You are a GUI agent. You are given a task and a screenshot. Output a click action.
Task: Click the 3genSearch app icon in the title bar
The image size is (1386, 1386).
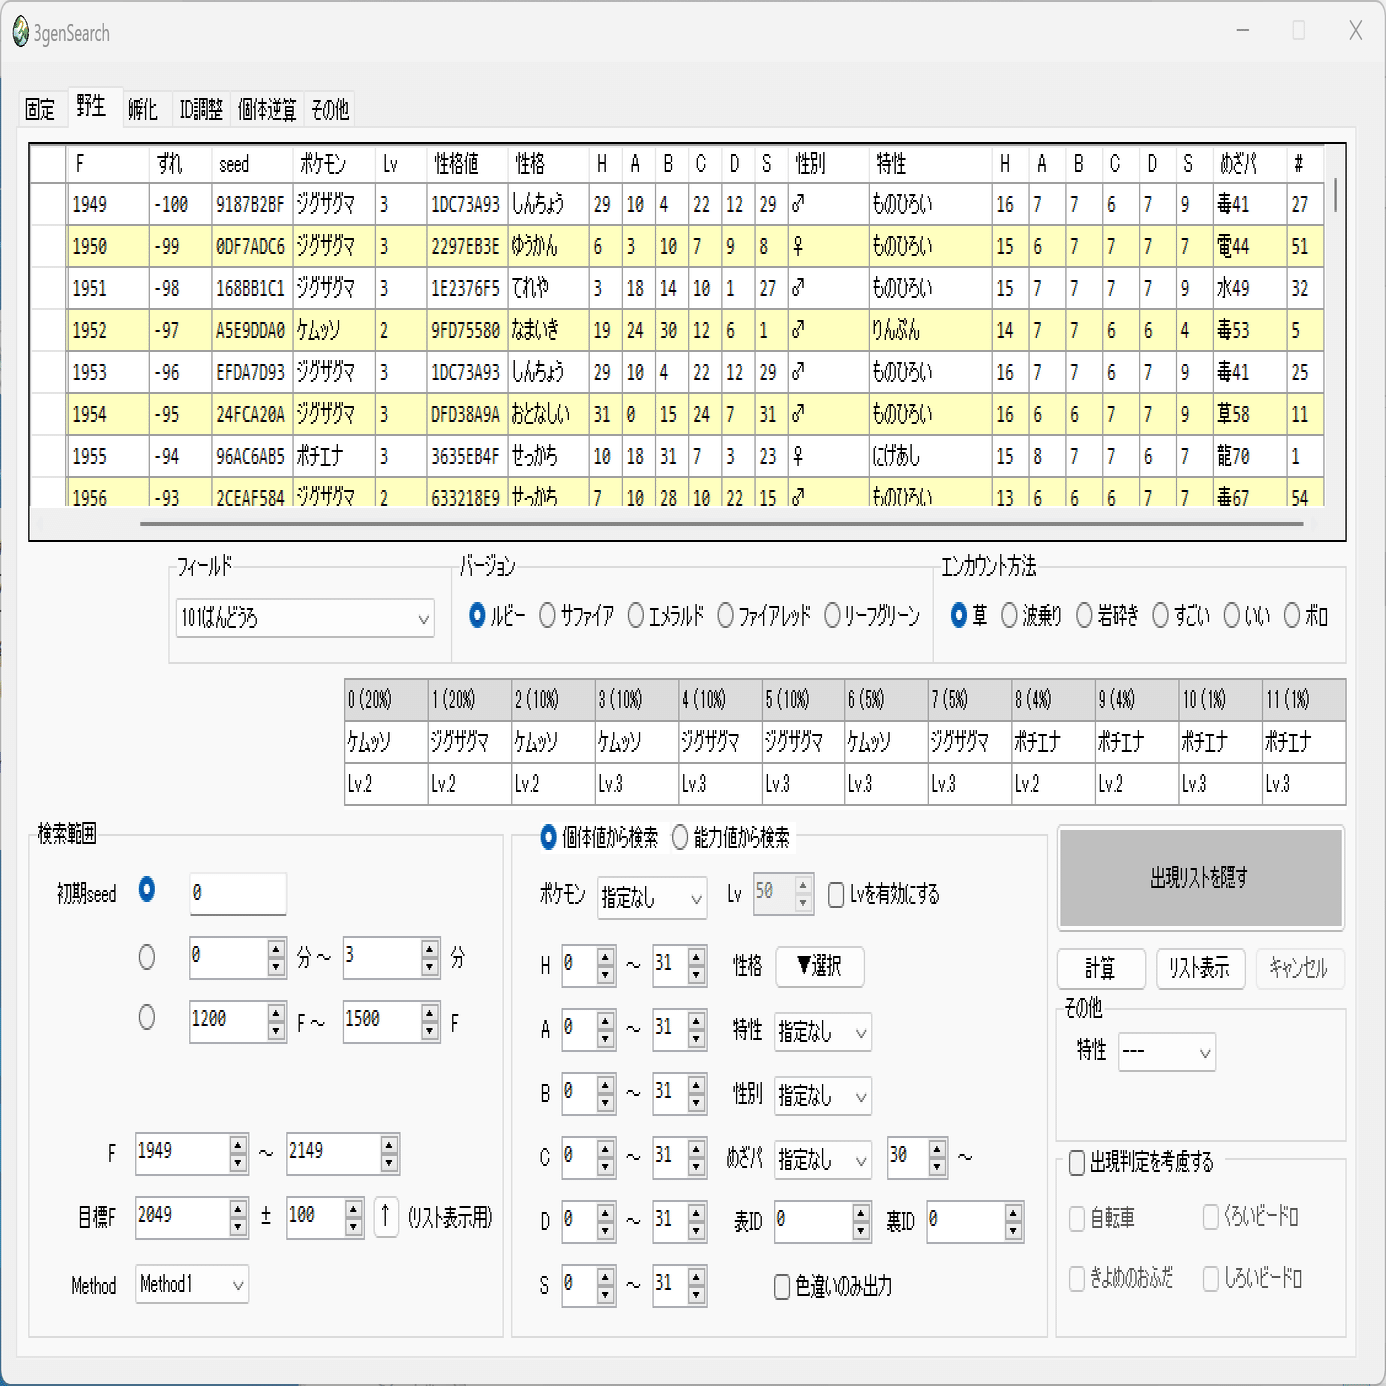click(x=23, y=33)
